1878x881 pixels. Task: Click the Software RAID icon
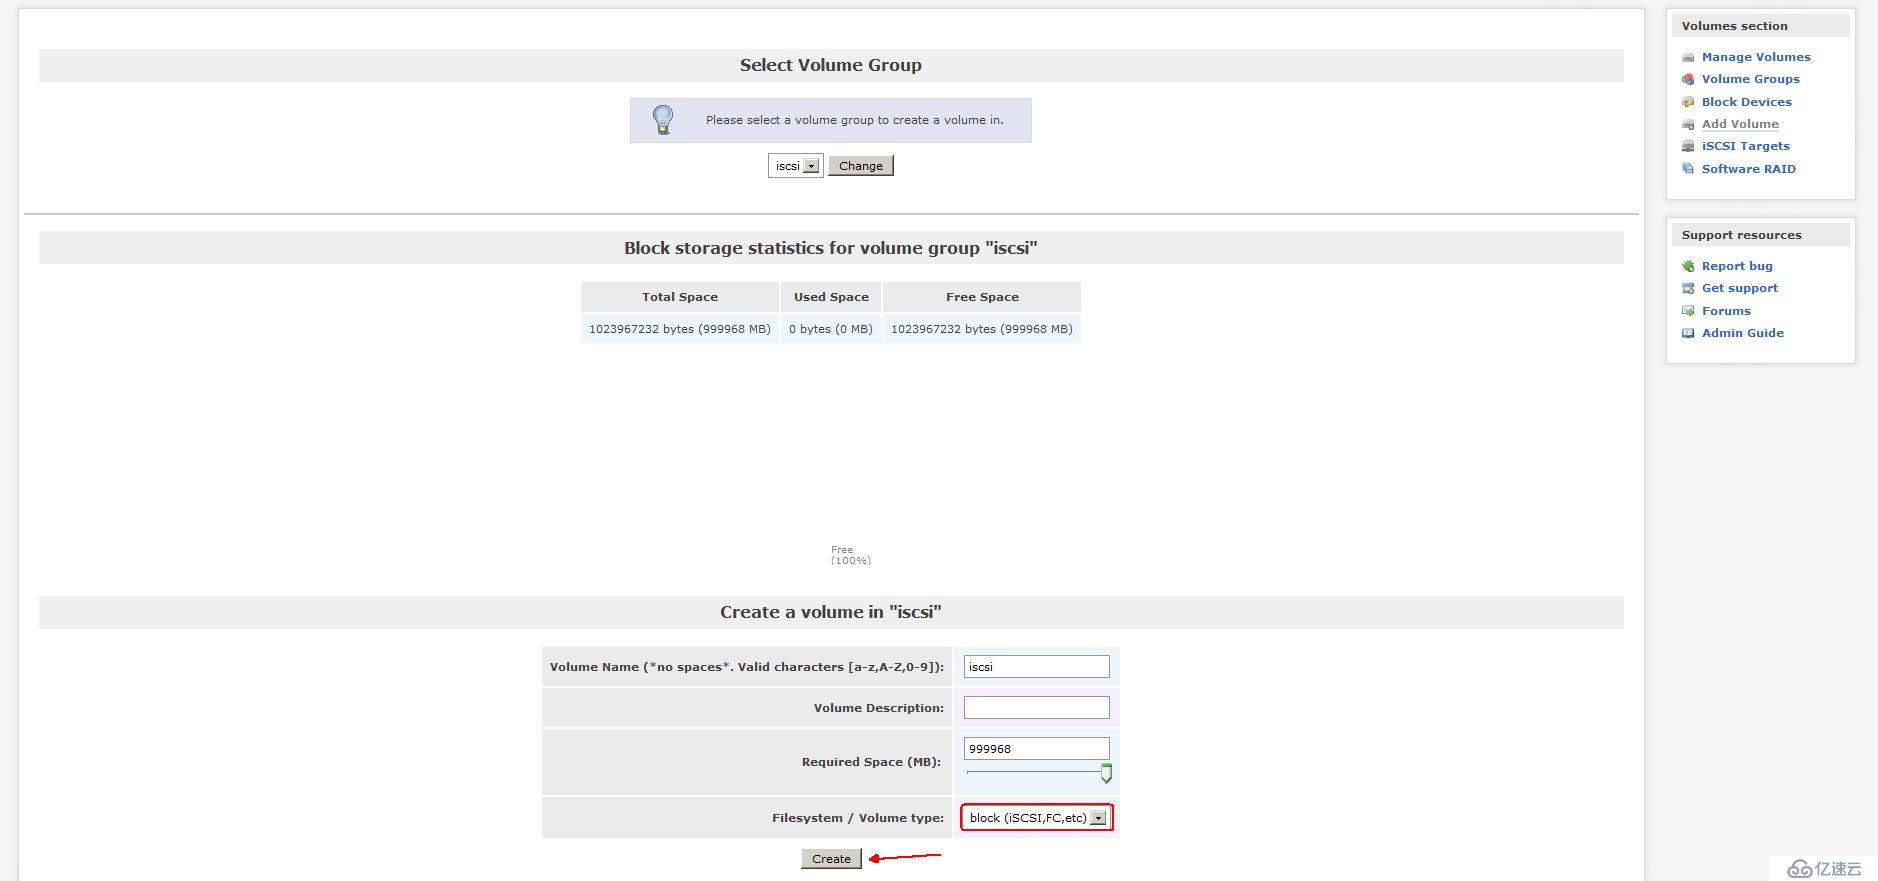coord(1688,169)
